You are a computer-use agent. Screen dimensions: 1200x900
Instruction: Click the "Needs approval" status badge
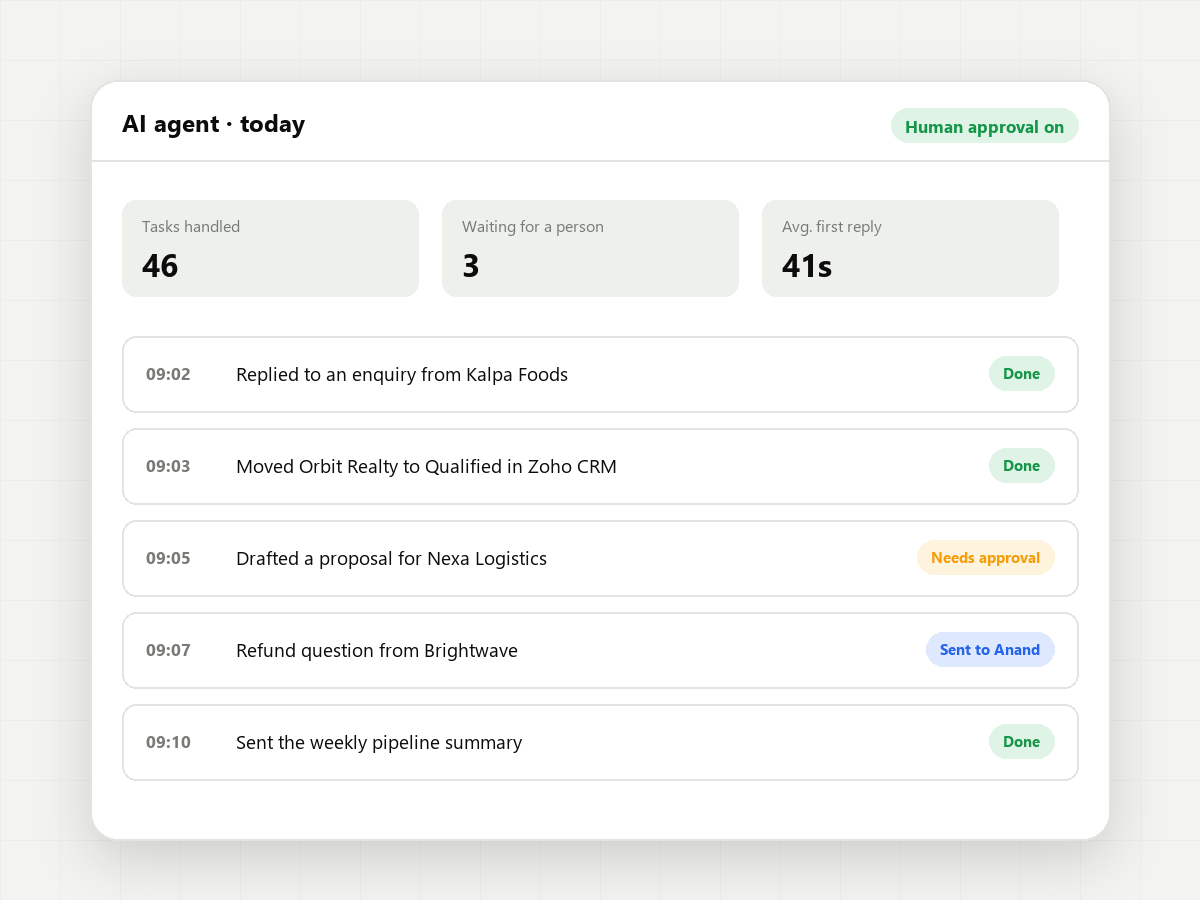986,558
